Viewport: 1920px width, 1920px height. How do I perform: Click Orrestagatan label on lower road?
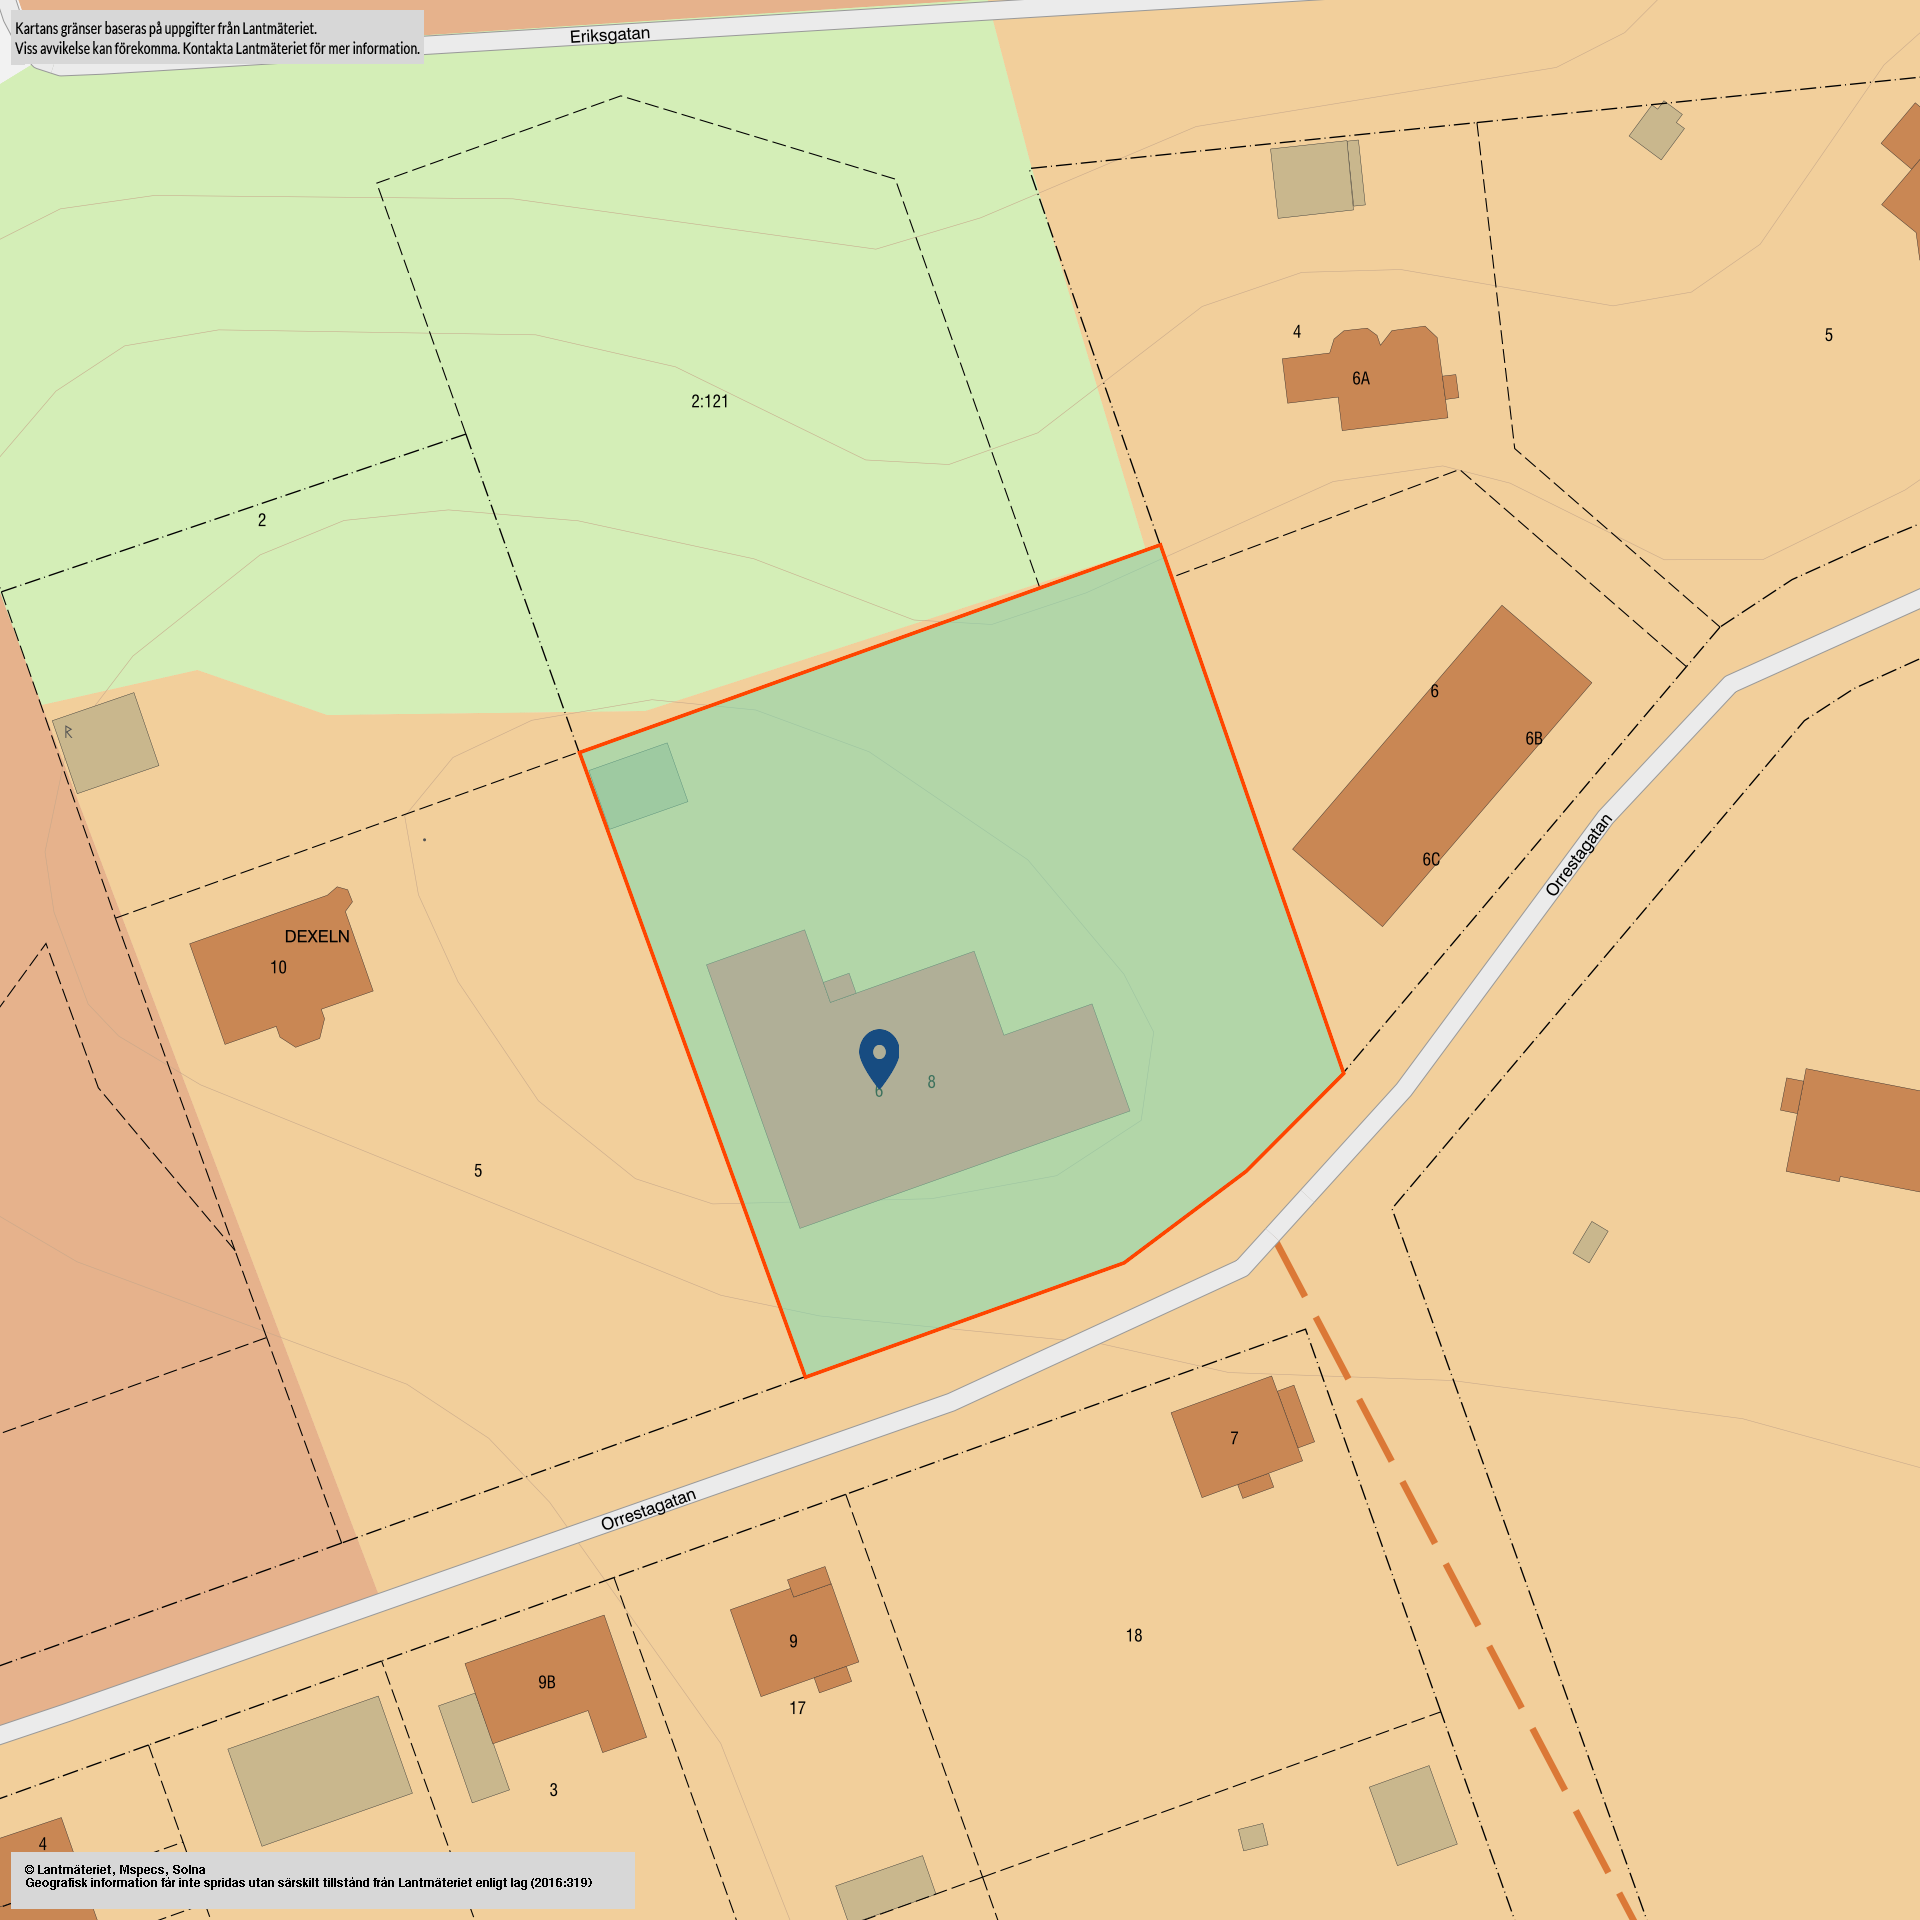[648, 1510]
